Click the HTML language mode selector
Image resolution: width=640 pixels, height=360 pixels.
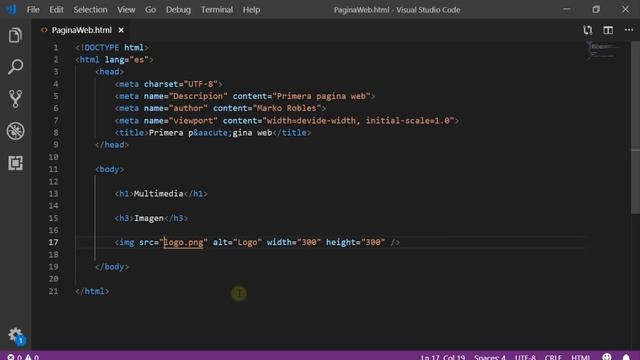[x=580, y=357]
